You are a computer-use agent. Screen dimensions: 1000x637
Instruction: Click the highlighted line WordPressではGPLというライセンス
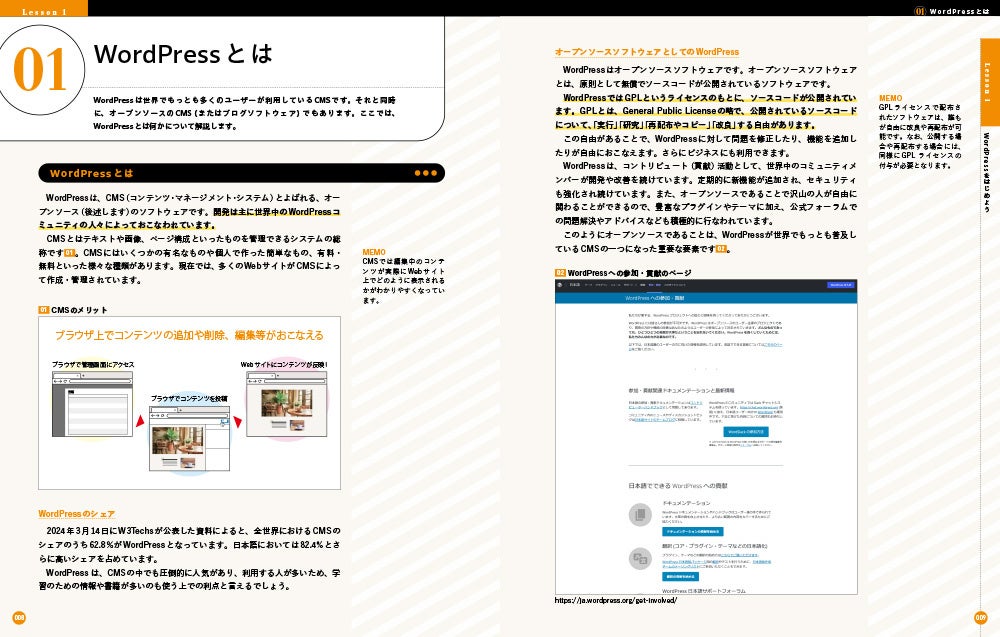709,98
